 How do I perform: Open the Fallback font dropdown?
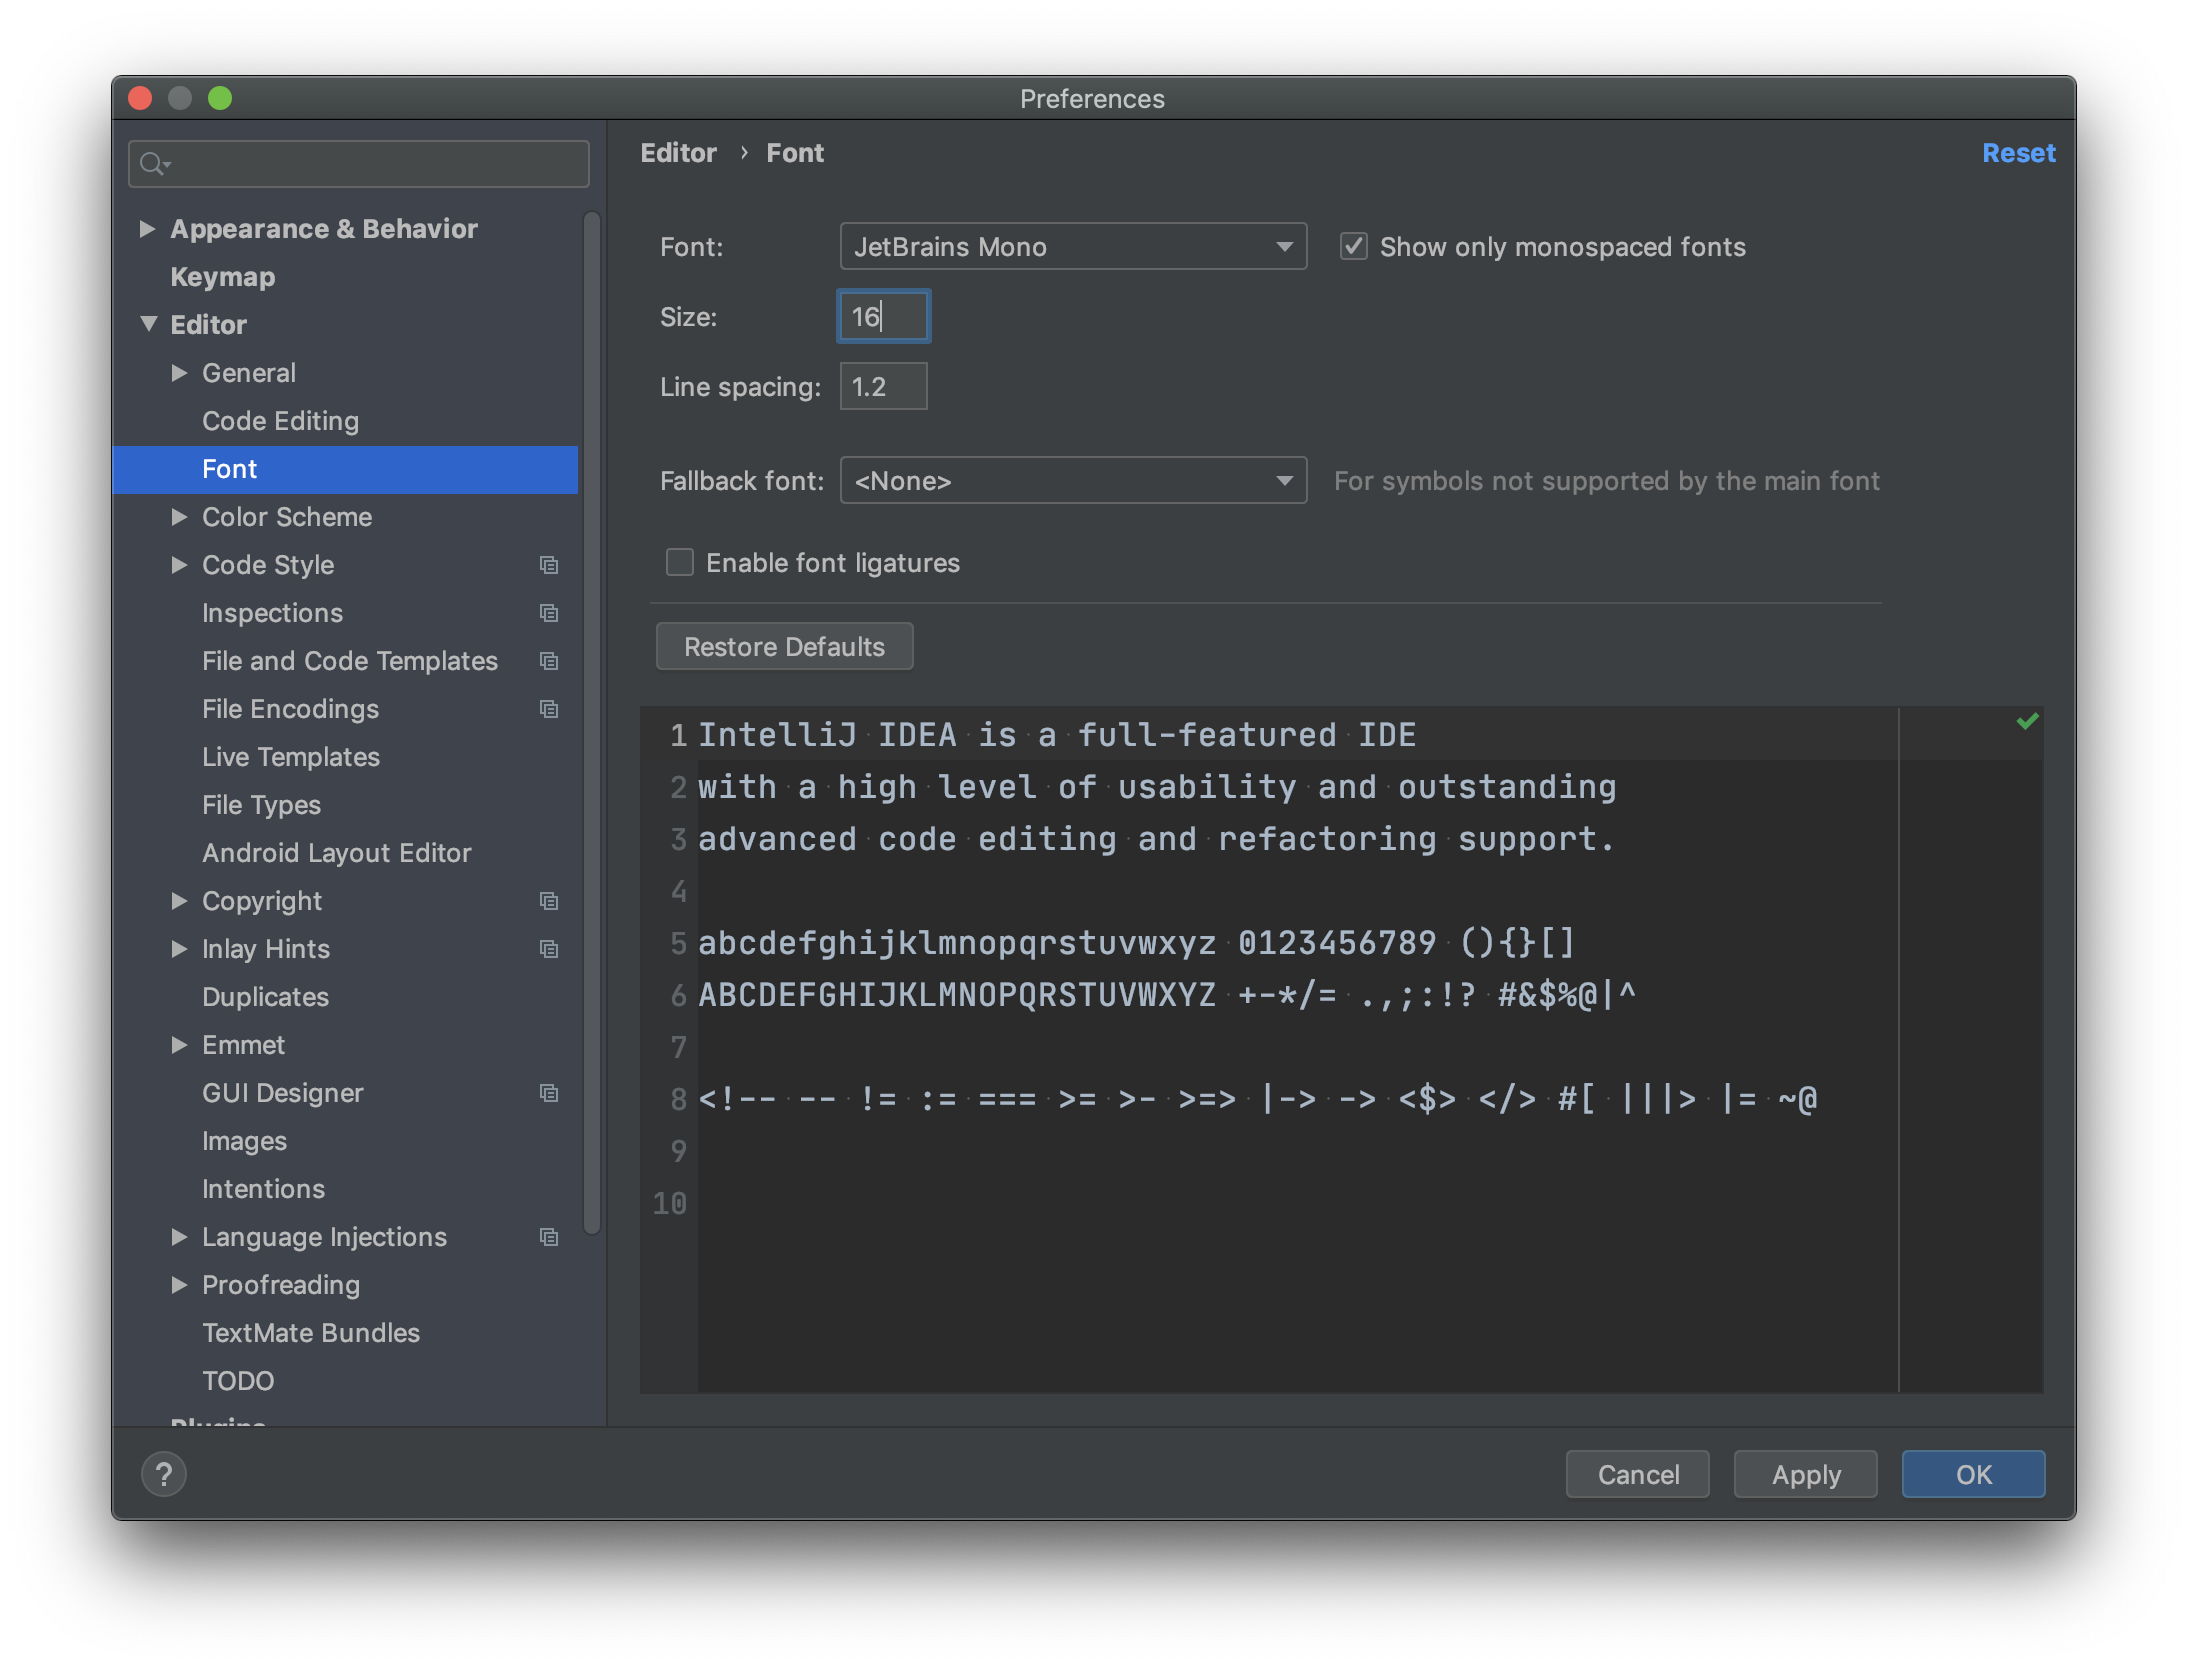point(1073,481)
